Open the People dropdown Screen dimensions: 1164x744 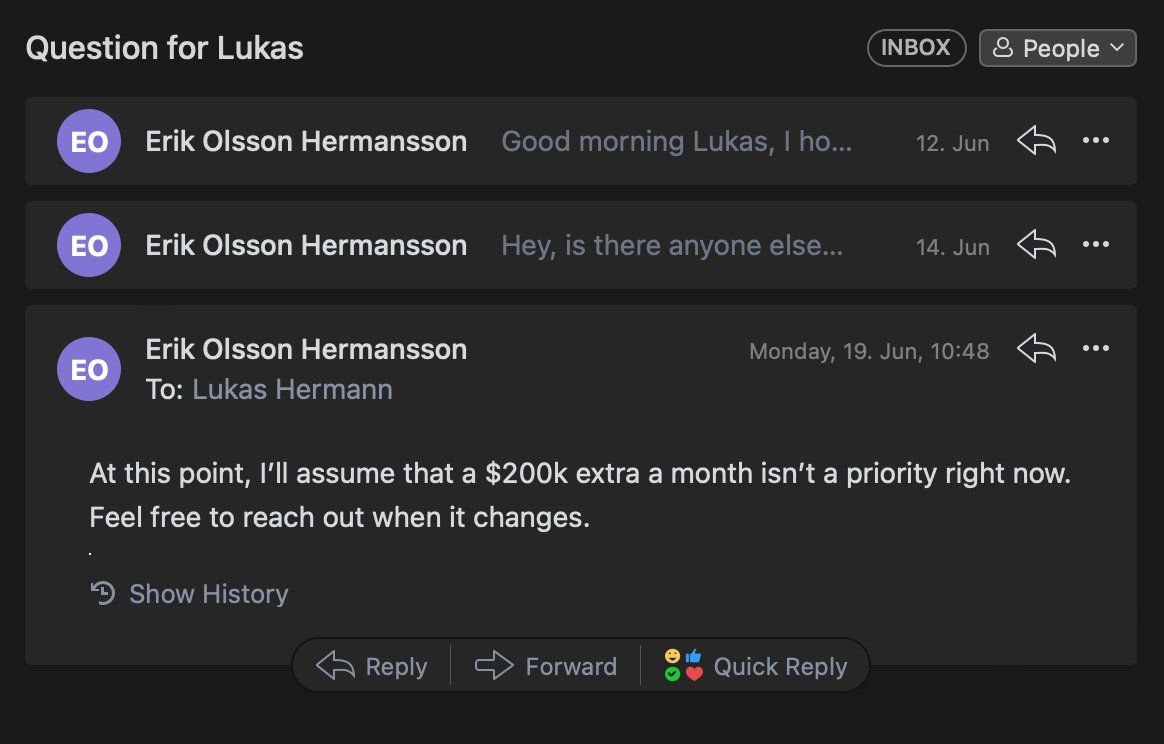click(x=1058, y=48)
